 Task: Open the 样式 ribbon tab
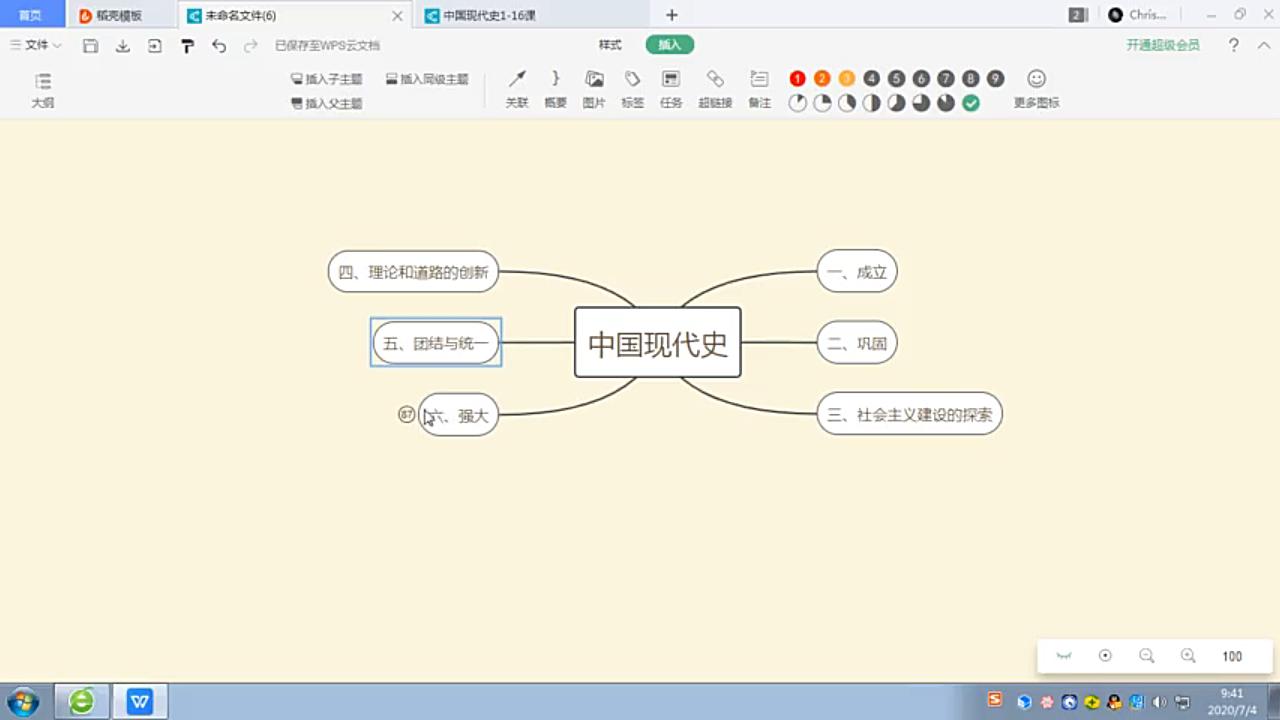[x=610, y=45]
